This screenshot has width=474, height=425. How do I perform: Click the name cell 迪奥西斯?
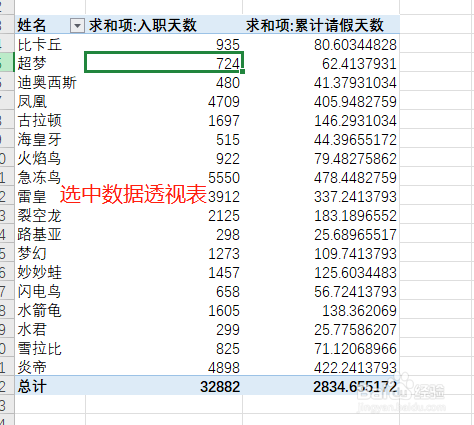(50, 82)
